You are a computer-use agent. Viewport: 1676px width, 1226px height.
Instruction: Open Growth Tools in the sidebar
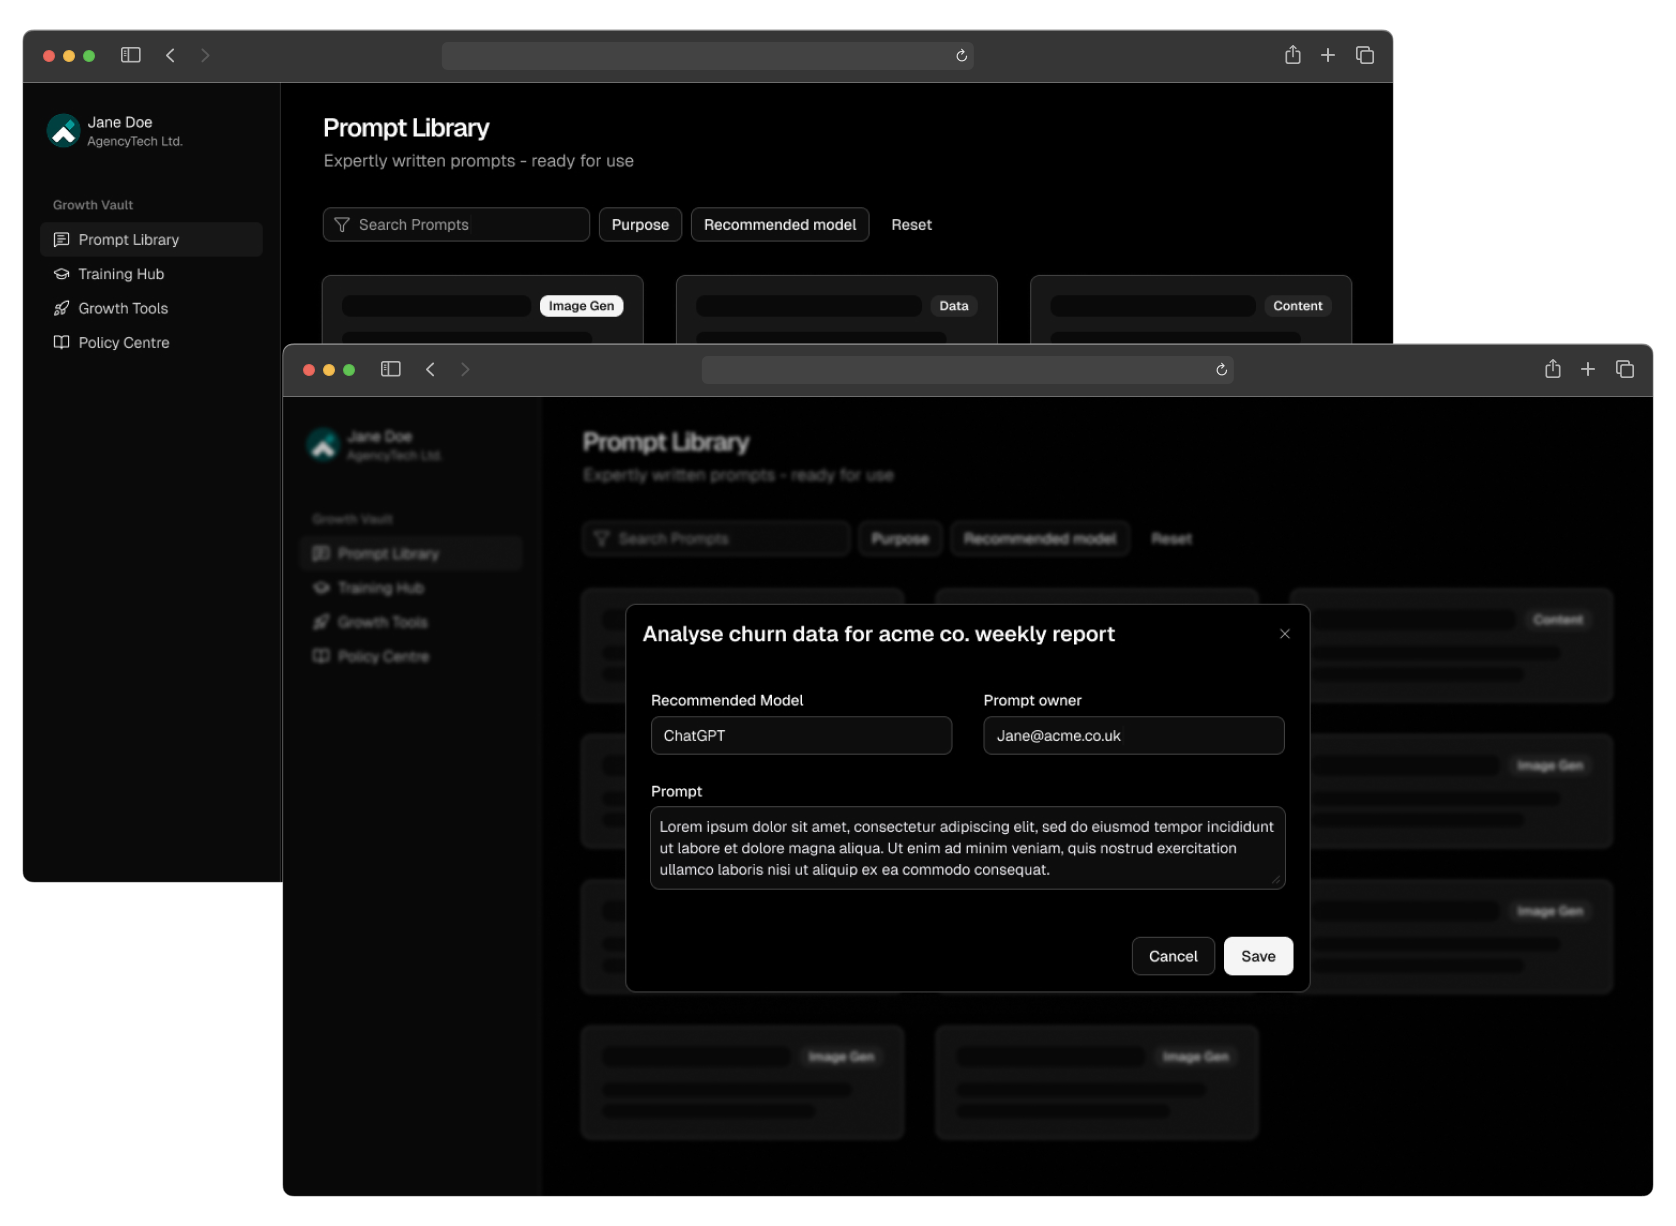[123, 308]
